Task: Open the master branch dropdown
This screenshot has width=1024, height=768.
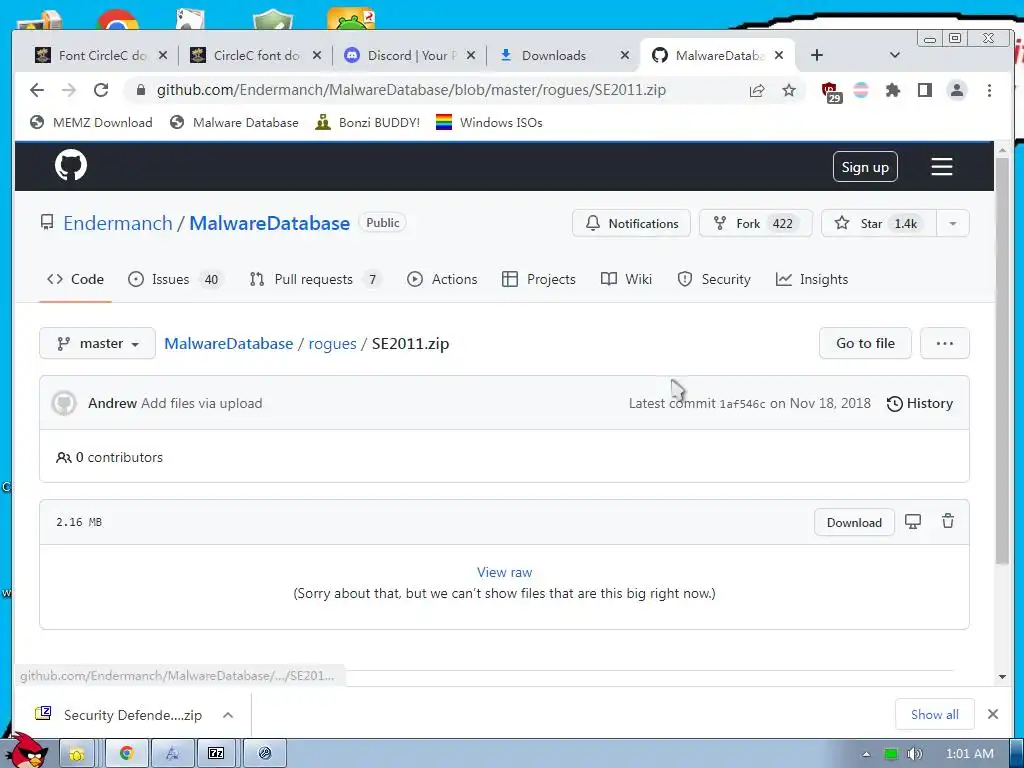Action: click(x=97, y=343)
